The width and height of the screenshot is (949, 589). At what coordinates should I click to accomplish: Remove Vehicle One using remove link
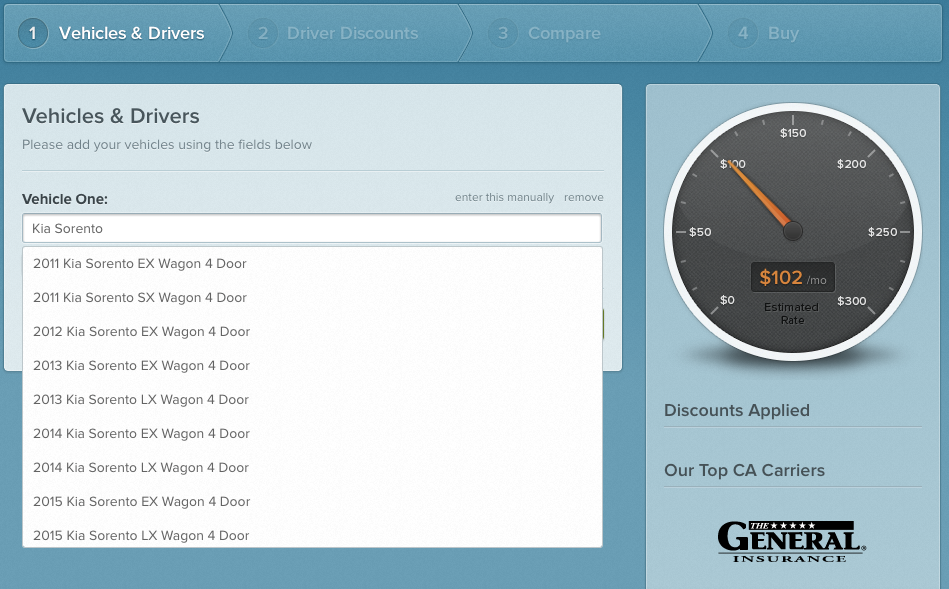click(583, 197)
